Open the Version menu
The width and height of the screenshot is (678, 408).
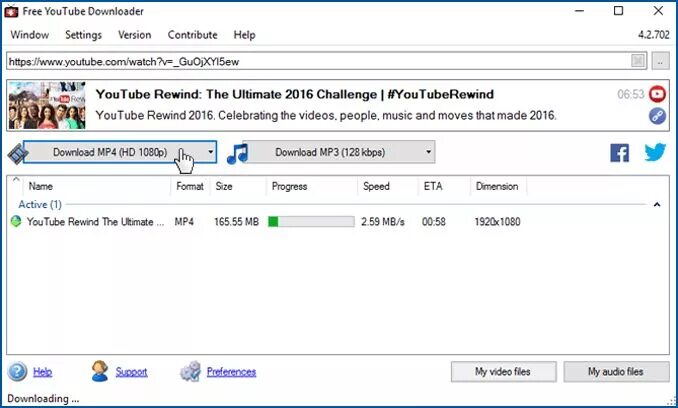(134, 35)
